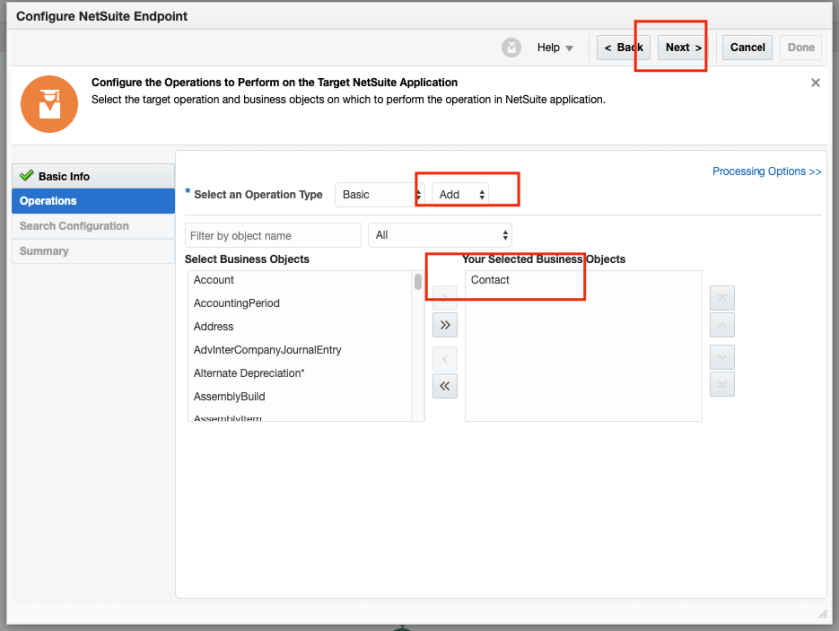Close the instruction banner with the X

click(x=815, y=83)
